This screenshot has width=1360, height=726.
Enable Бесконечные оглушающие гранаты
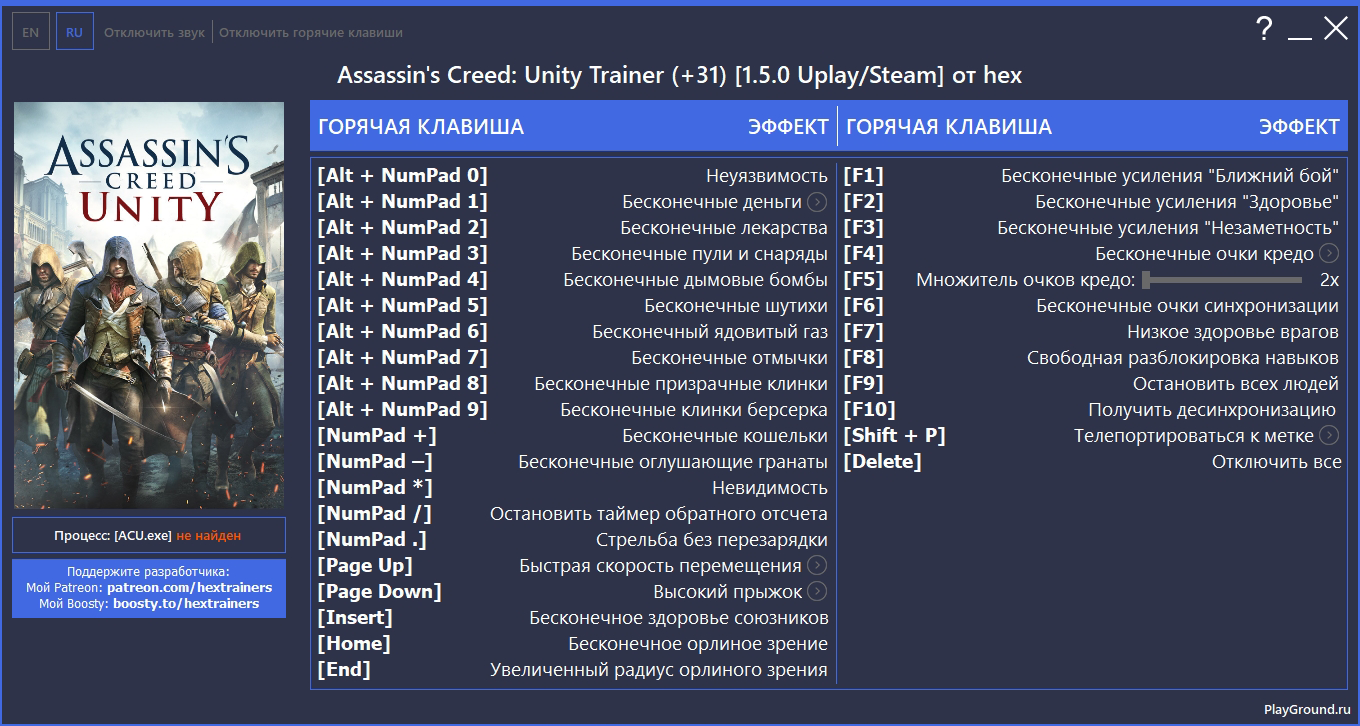point(673,462)
